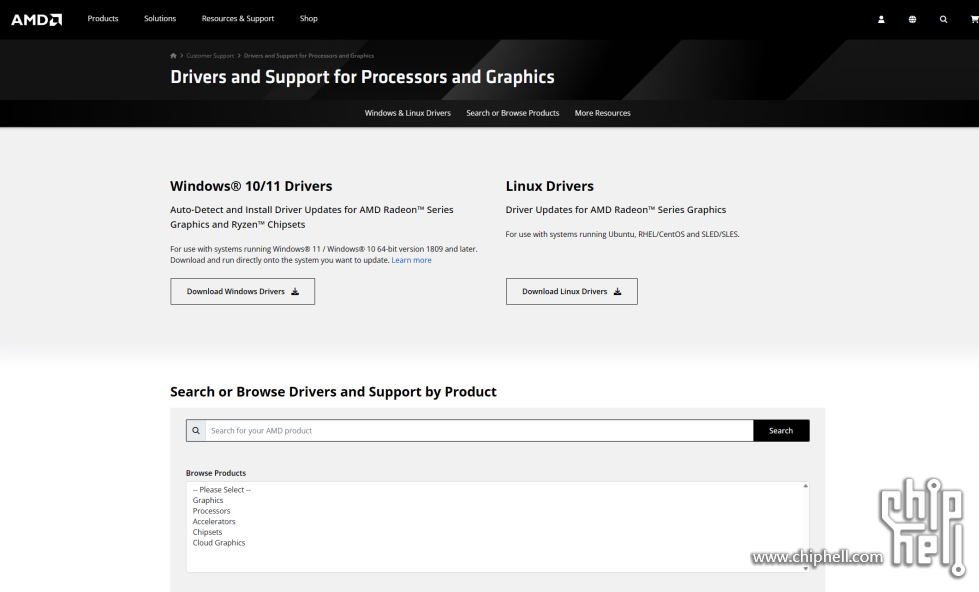Click the 'Drivers and Support for Processors and Graphics' title

pyautogui.click(x=362, y=77)
